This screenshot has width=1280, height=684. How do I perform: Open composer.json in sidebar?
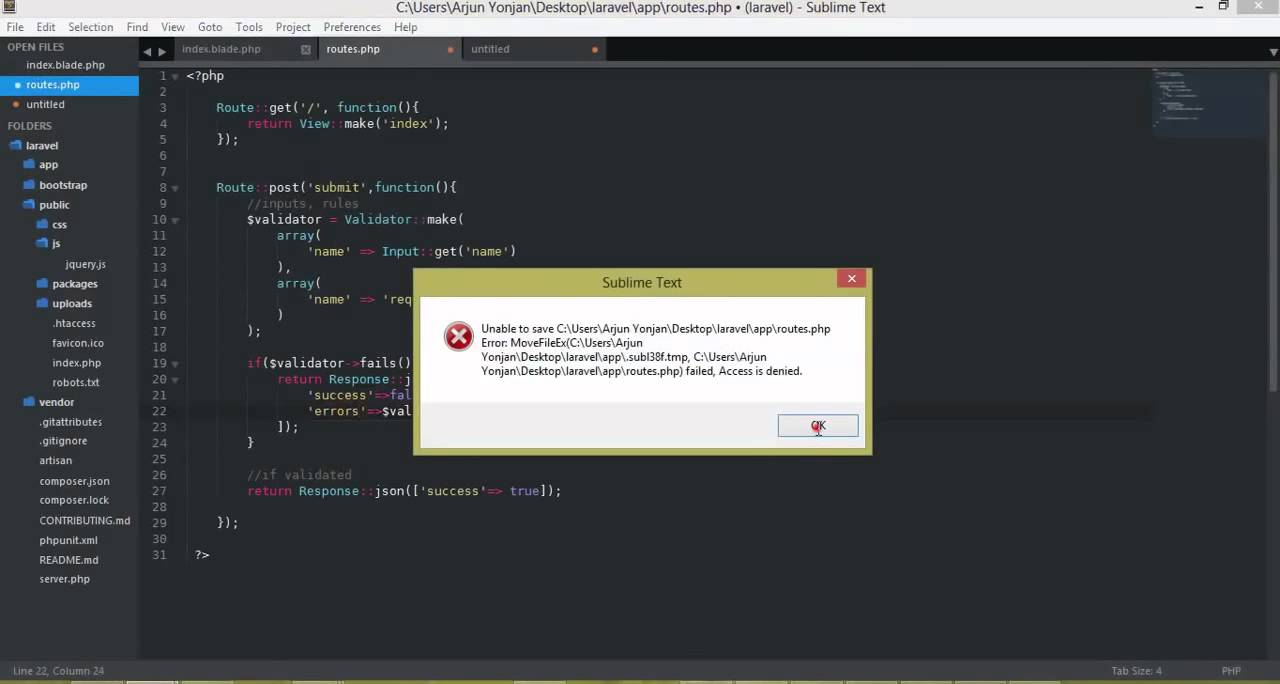pos(74,481)
